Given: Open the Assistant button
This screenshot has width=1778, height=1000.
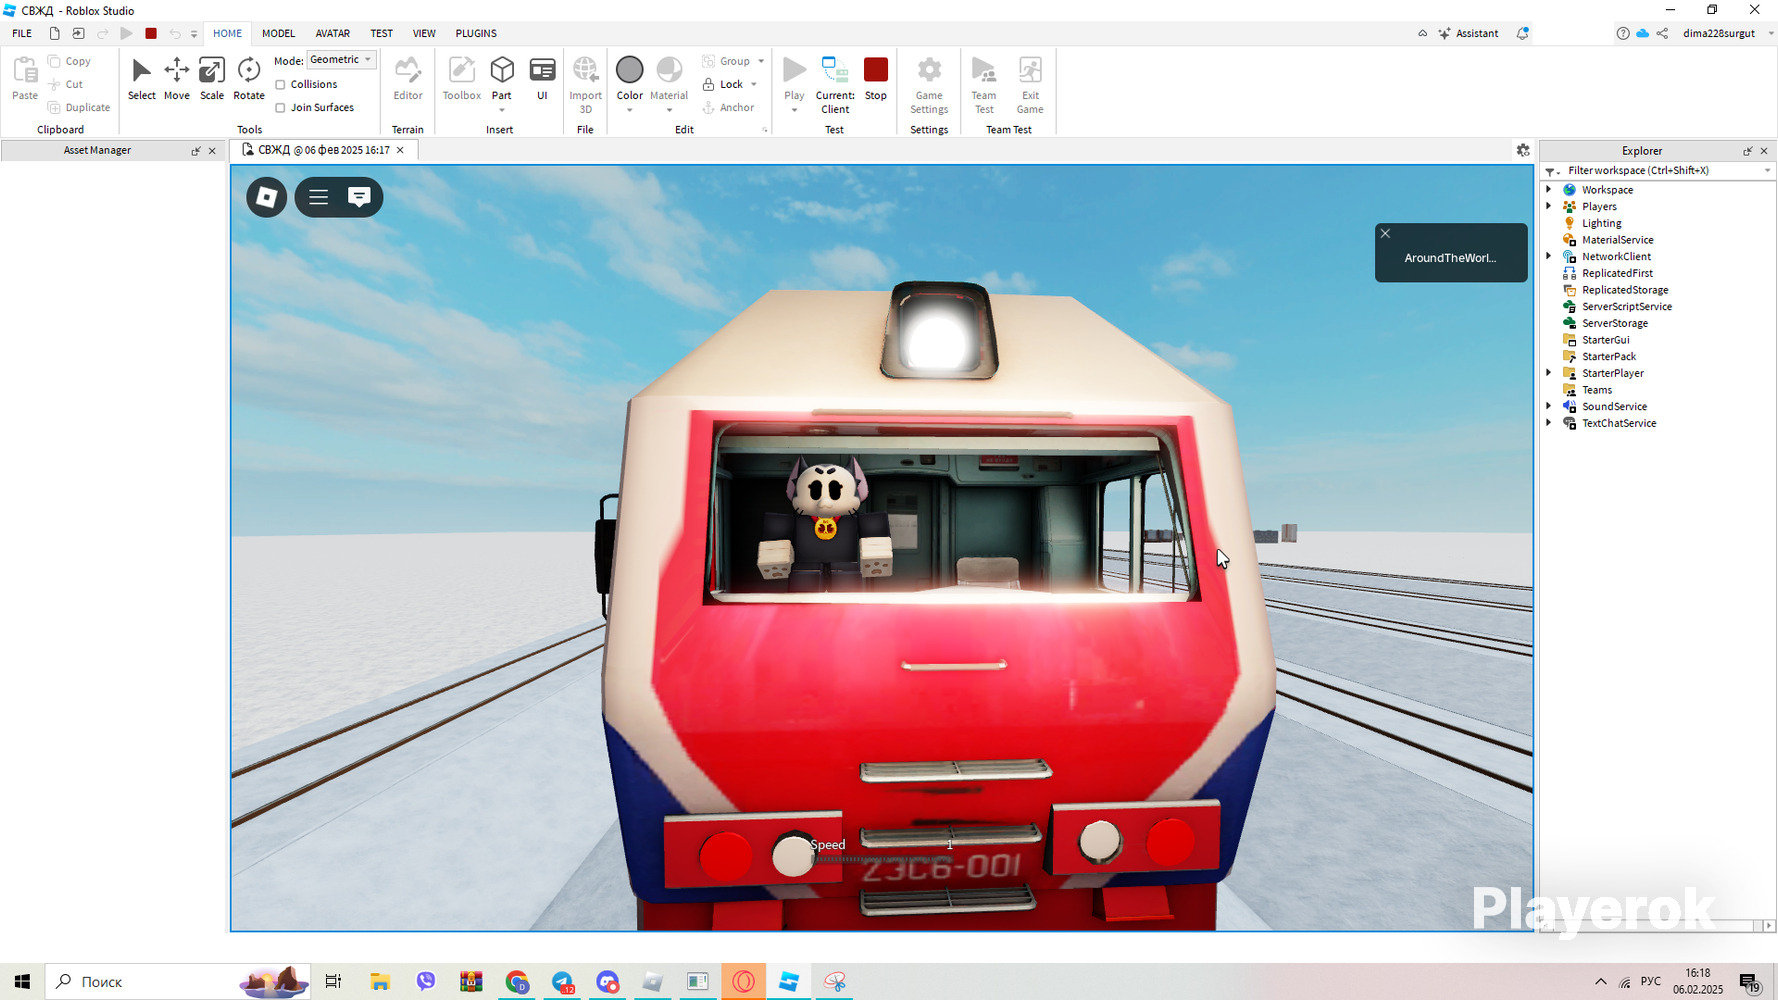Looking at the screenshot, I should click(x=1468, y=33).
